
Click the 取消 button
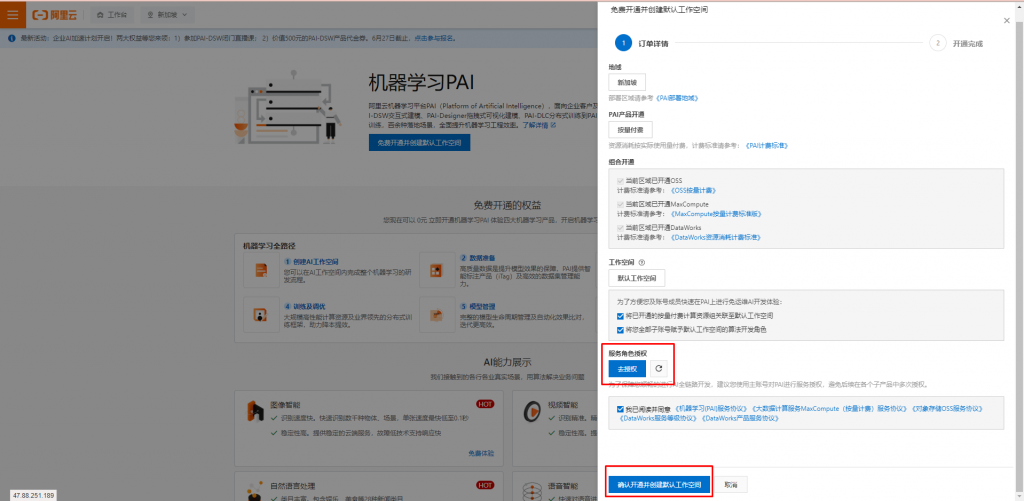[731, 485]
